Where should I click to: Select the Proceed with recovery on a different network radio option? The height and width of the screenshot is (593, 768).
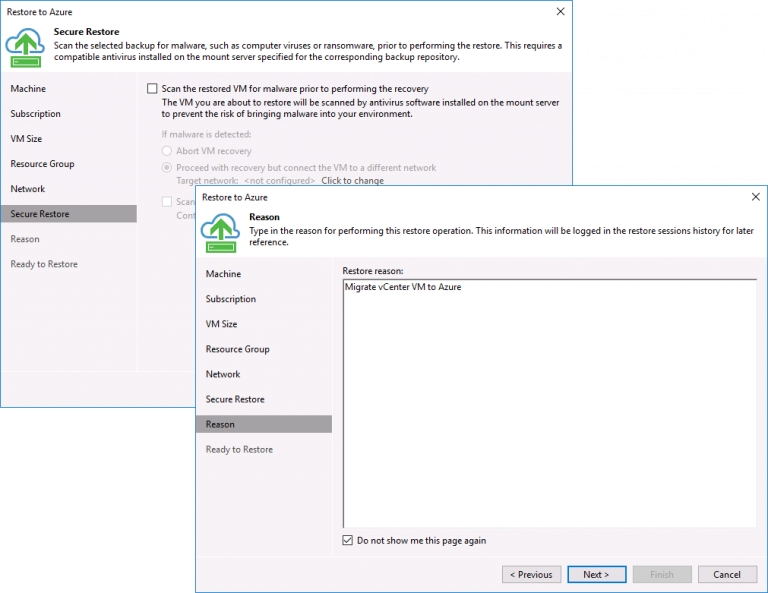click(167, 167)
